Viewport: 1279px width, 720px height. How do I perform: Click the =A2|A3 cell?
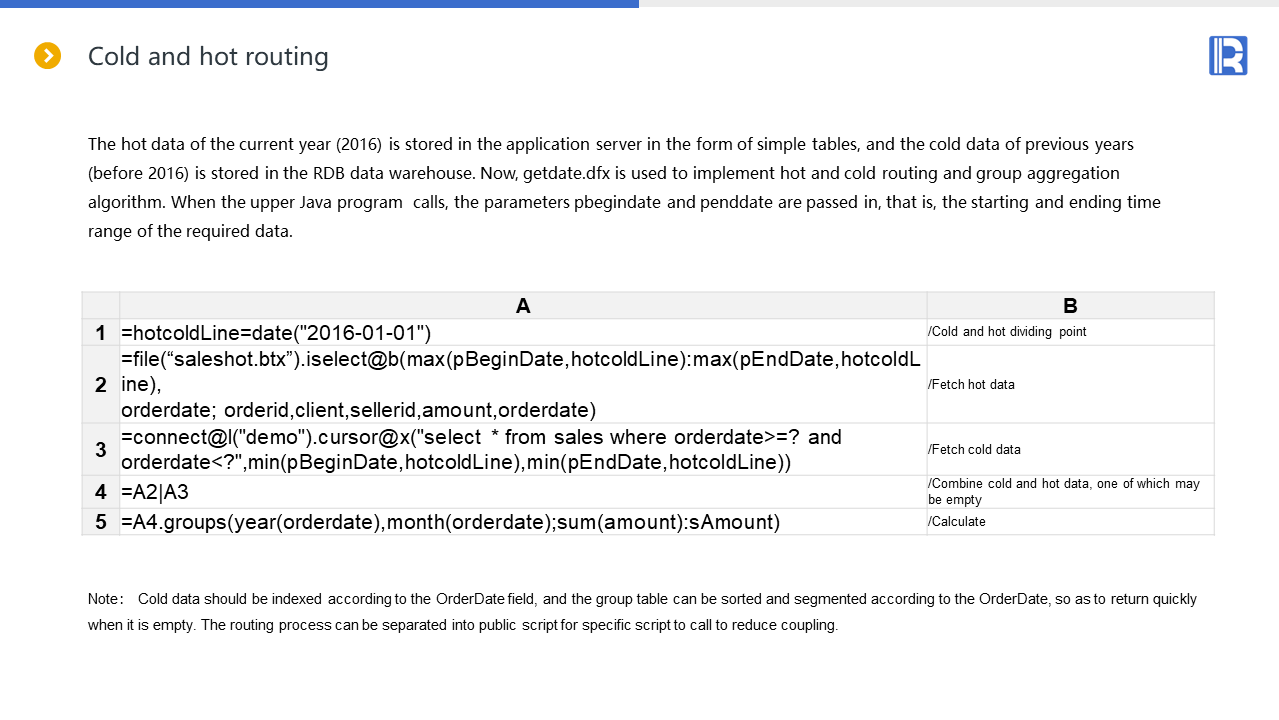(155, 492)
